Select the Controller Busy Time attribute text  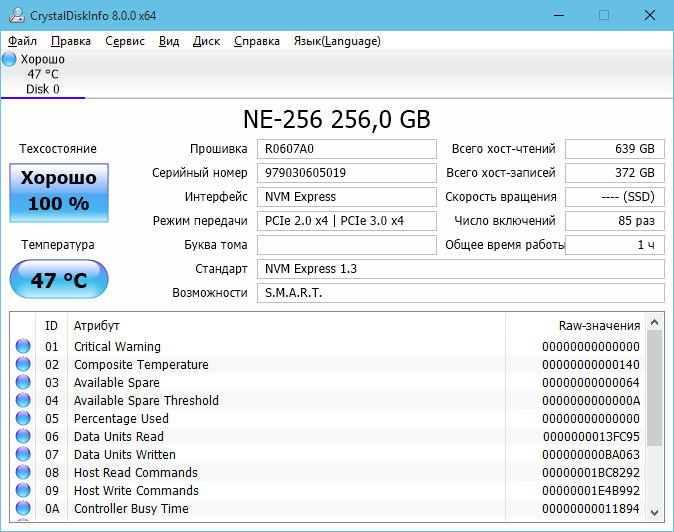pyautogui.click(x=131, y=509)
